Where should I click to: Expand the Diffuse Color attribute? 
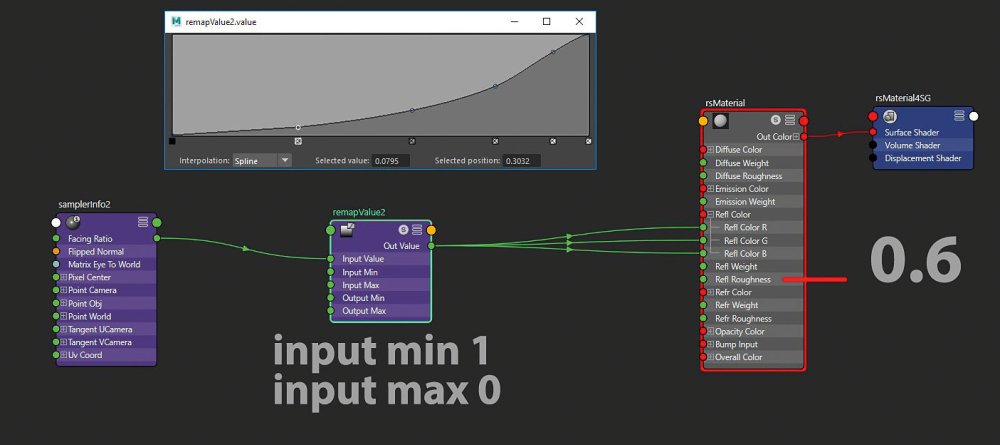click(x=710, y=150)
